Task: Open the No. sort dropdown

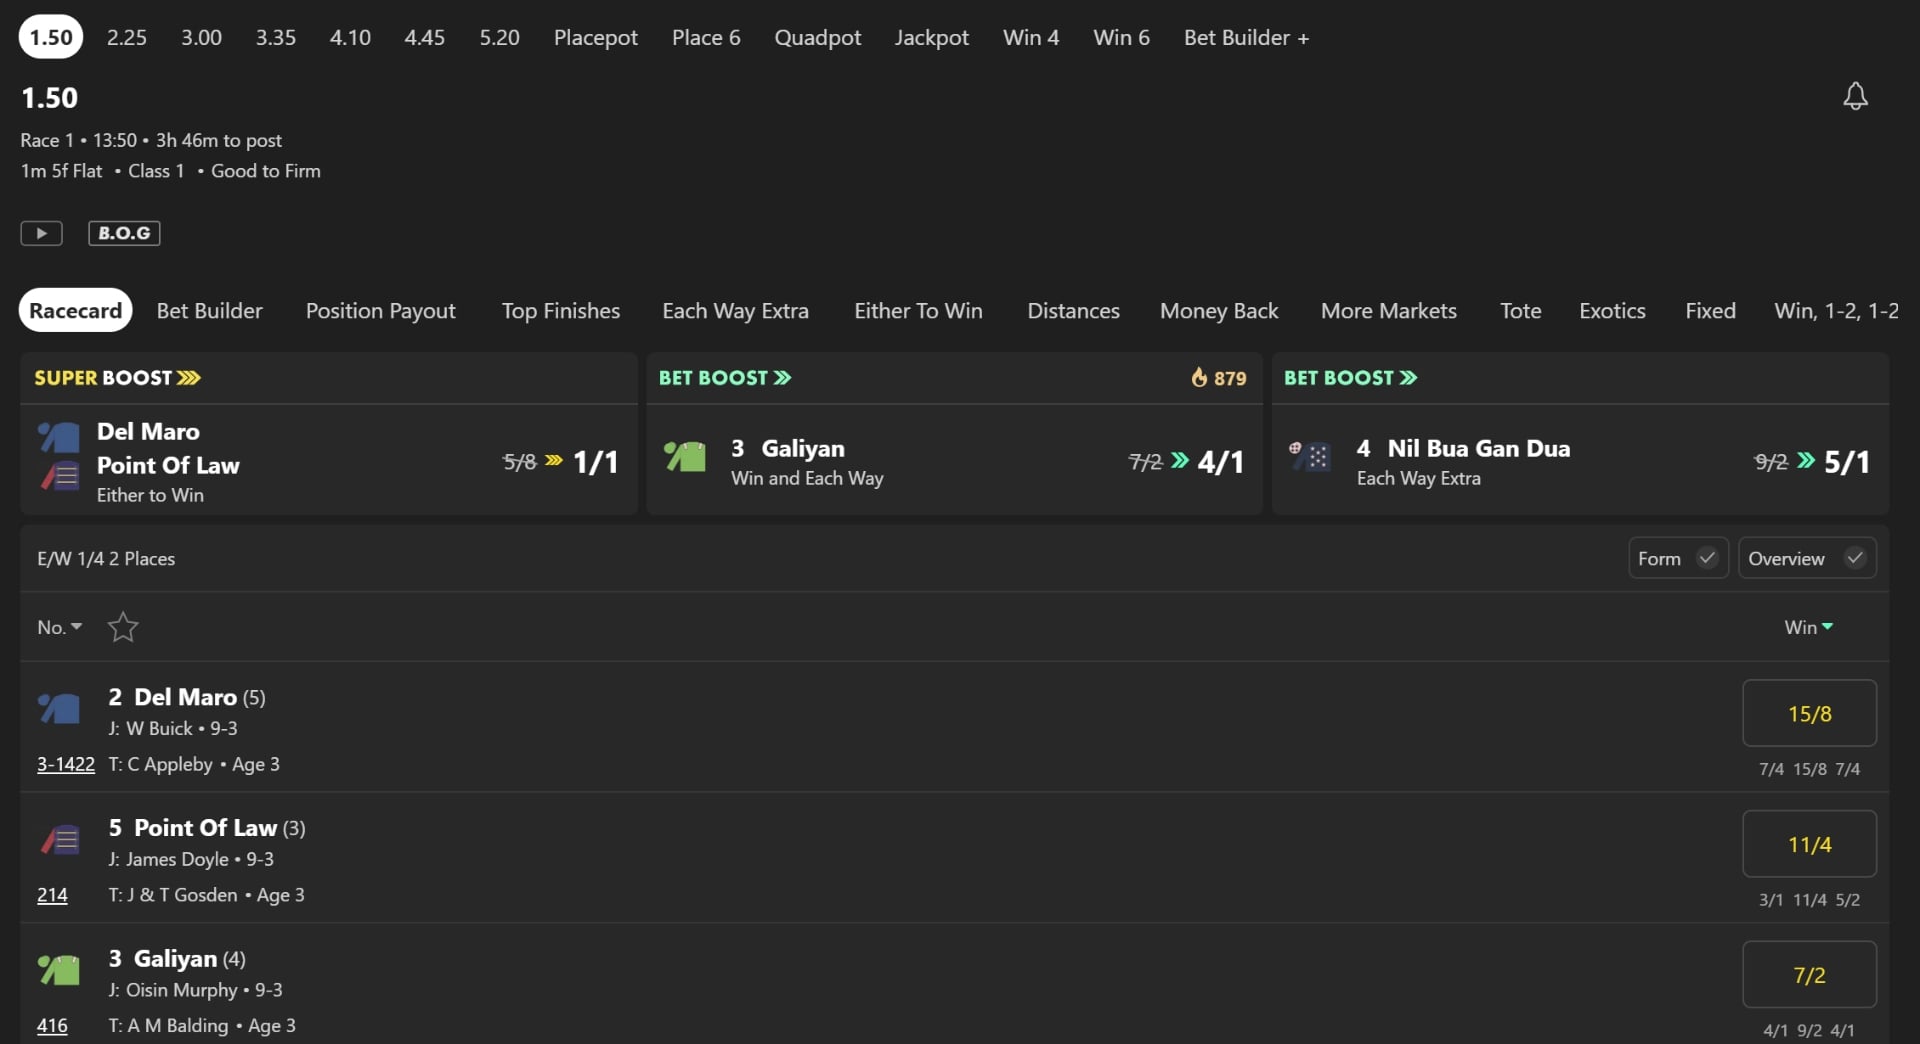Action: coord(59,627)
